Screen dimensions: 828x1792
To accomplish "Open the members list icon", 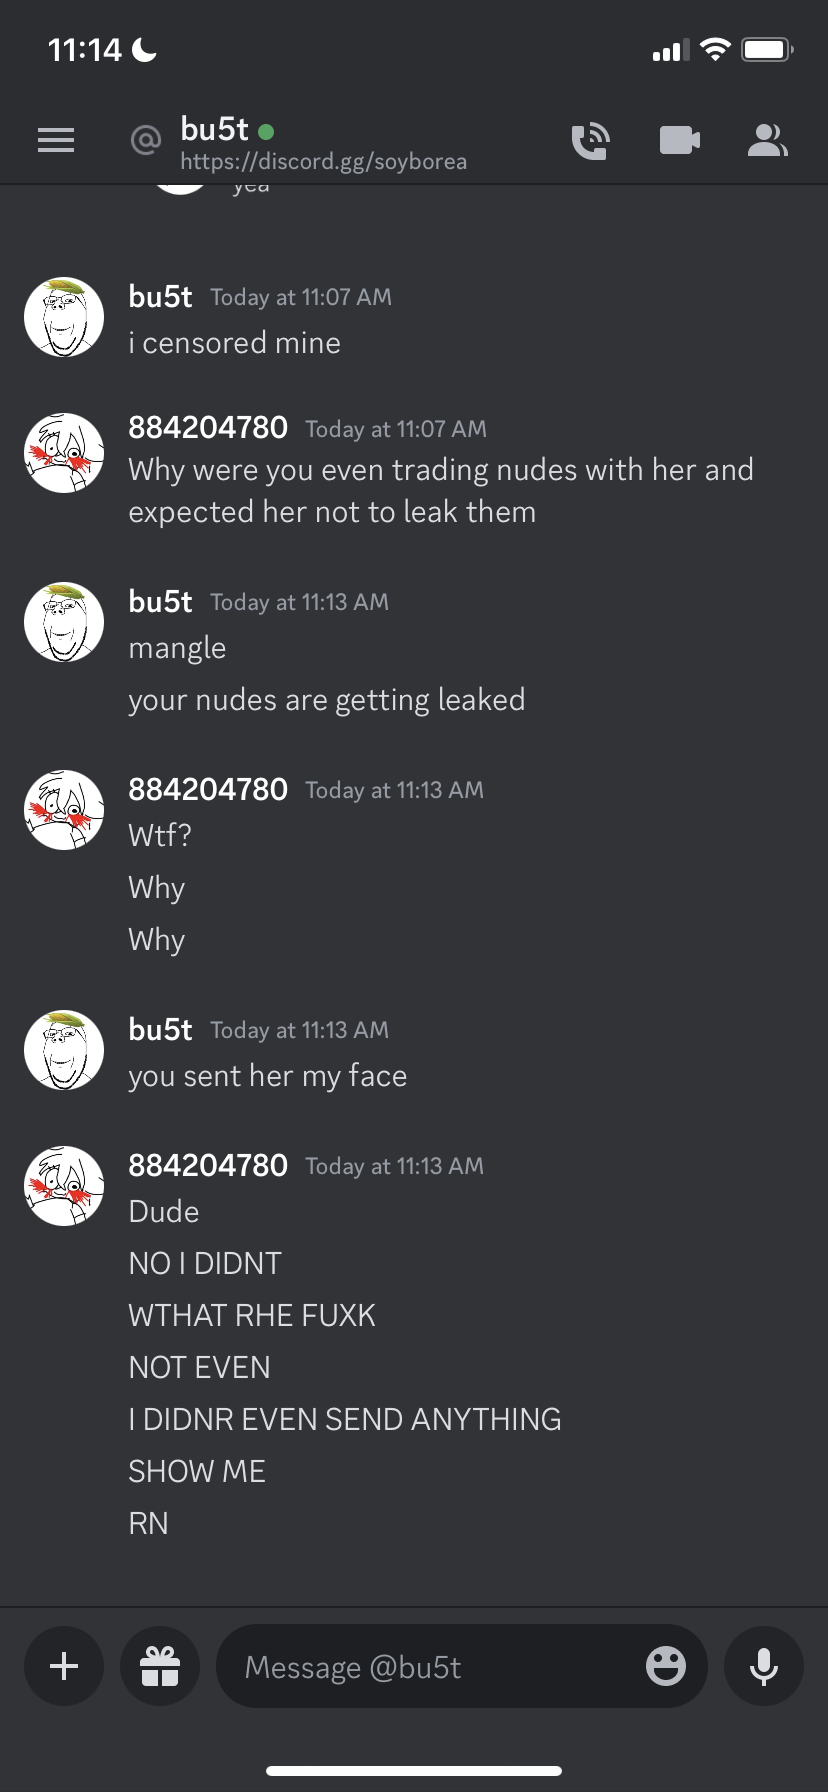I will coord(768,141).
